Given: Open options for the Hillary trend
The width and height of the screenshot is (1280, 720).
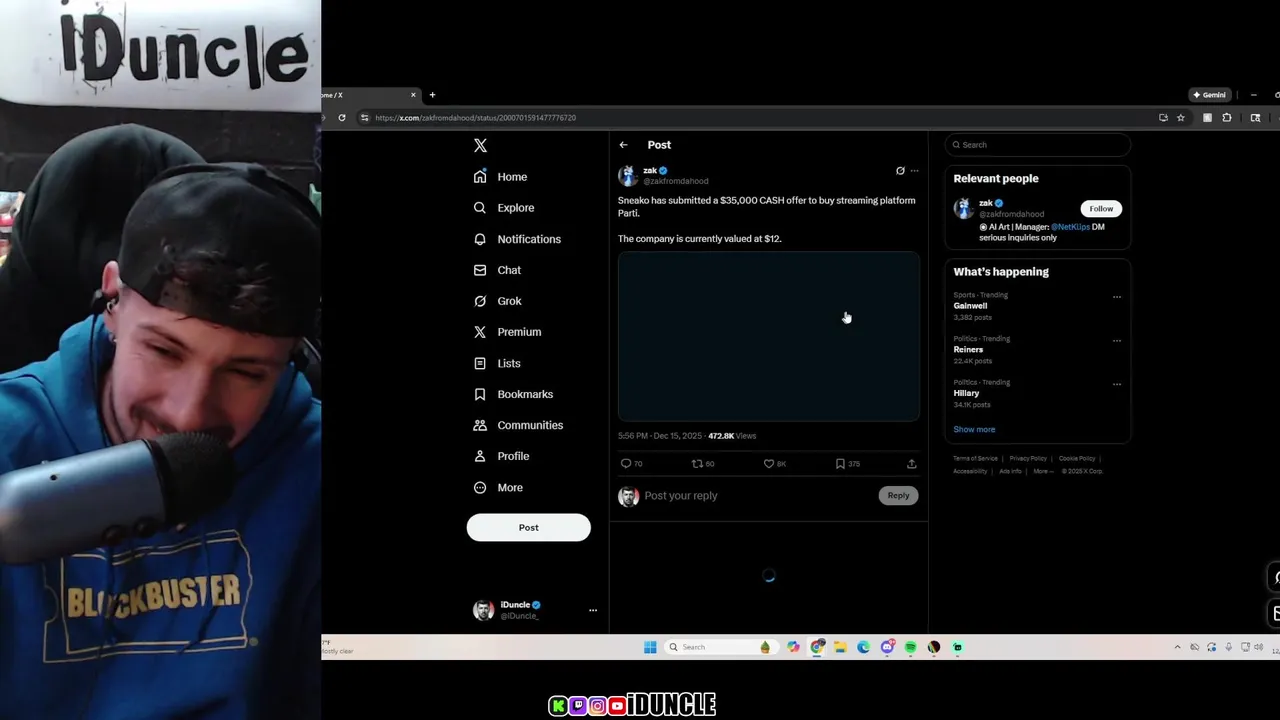Looking at the screenshot, I should tap(1117, 384).
